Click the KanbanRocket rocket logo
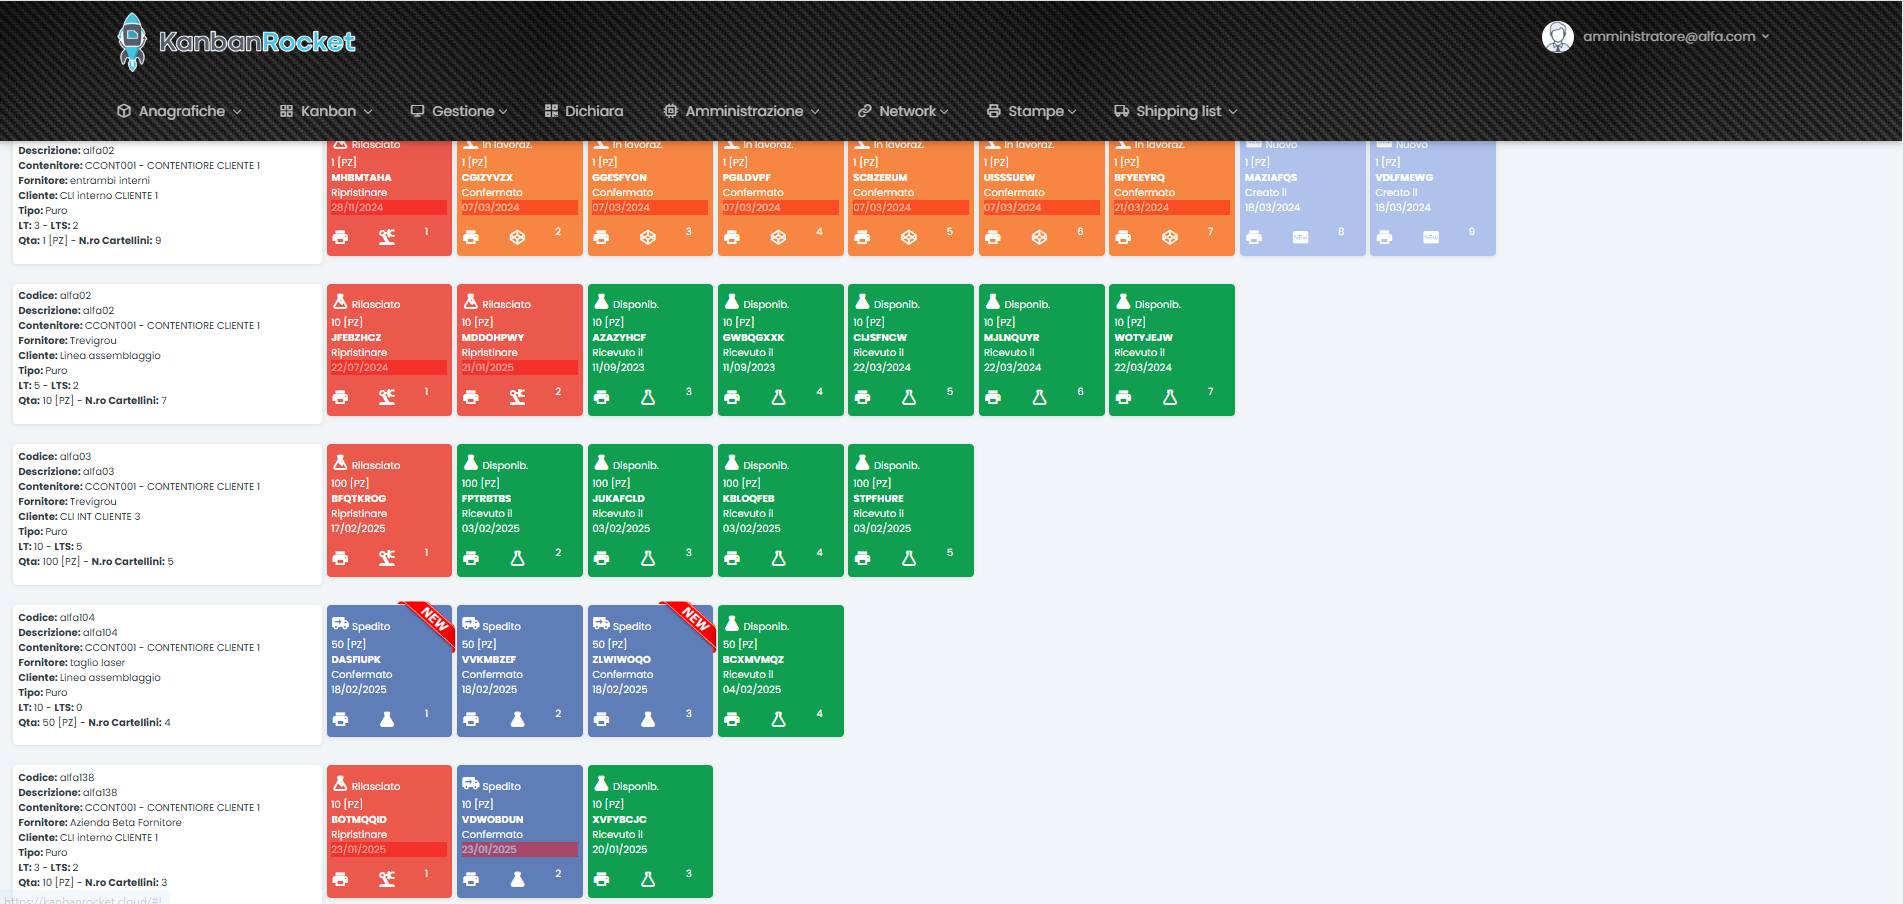The width and height of the screenshot is (1903, 904). (131, 41)
